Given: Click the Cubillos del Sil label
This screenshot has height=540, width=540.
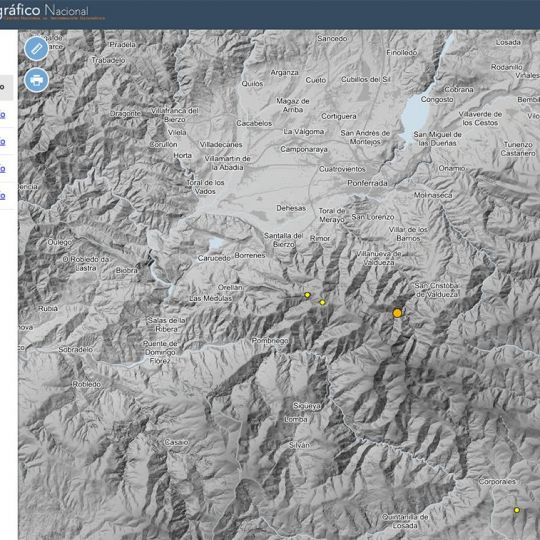Looking at the screenshot, I should click(366, 80).
